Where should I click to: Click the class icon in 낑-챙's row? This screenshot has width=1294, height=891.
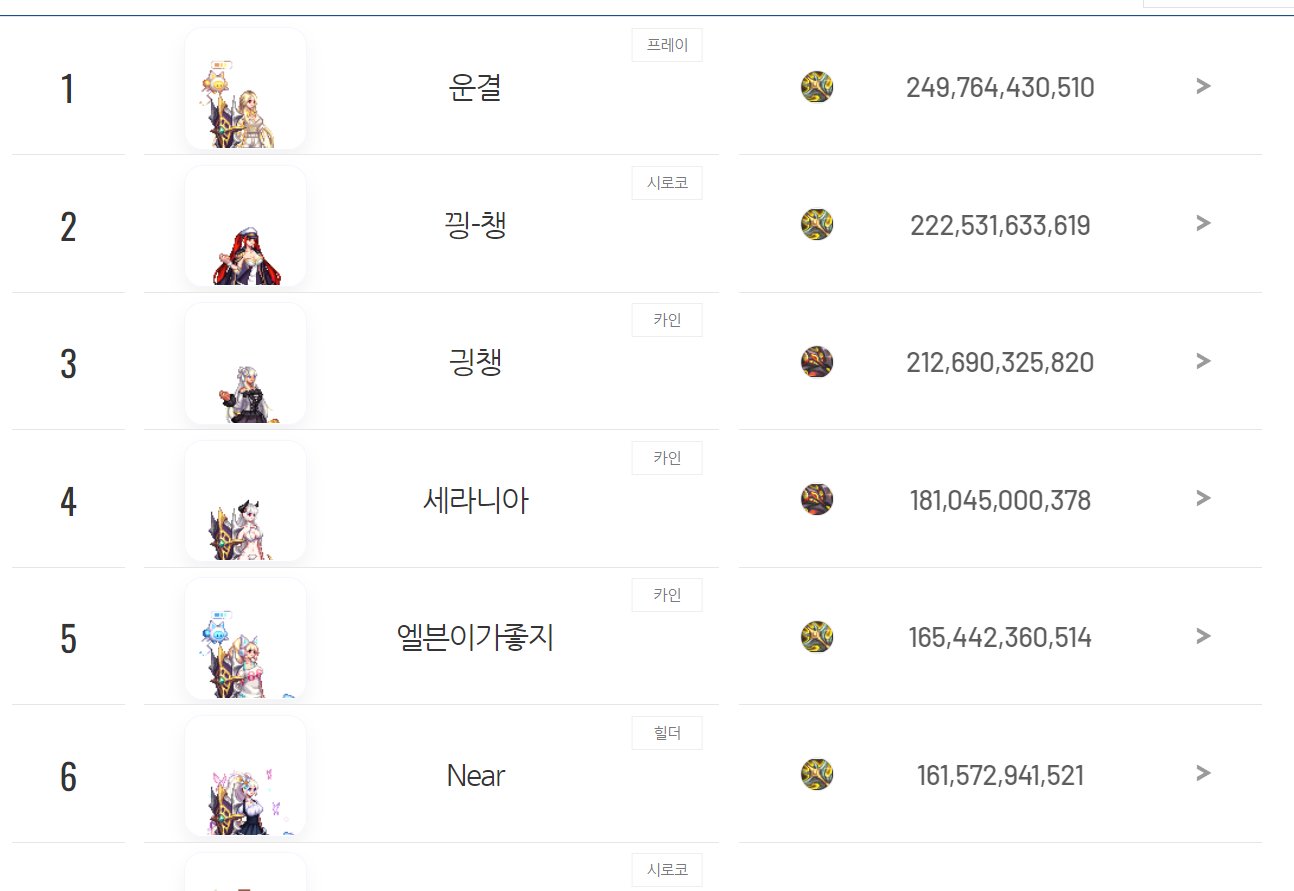pyautogui.click(x=817, y=224)
